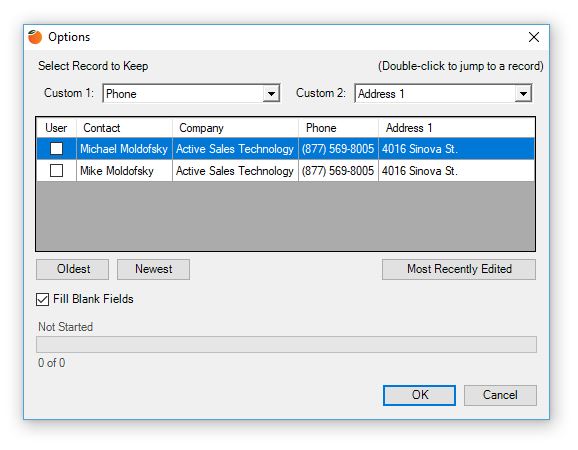This screenshot has height=450, width=578.
Task: Choose Most Recently Edited button
Action: pos(459,269)
